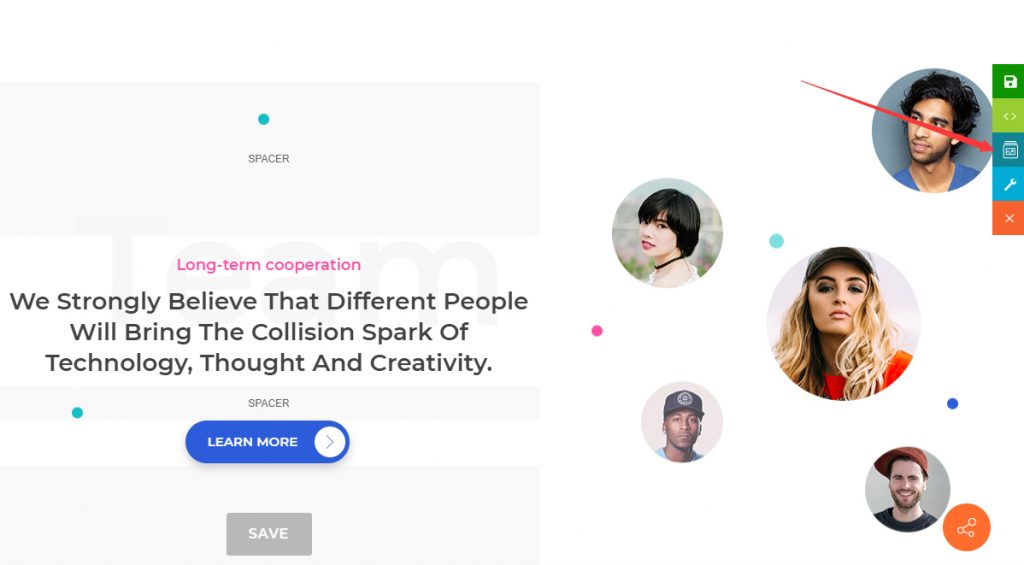Click the pink "Long-term cooperation" subtitle
This screenshot has height=565, width=1024.
point(268,265)
